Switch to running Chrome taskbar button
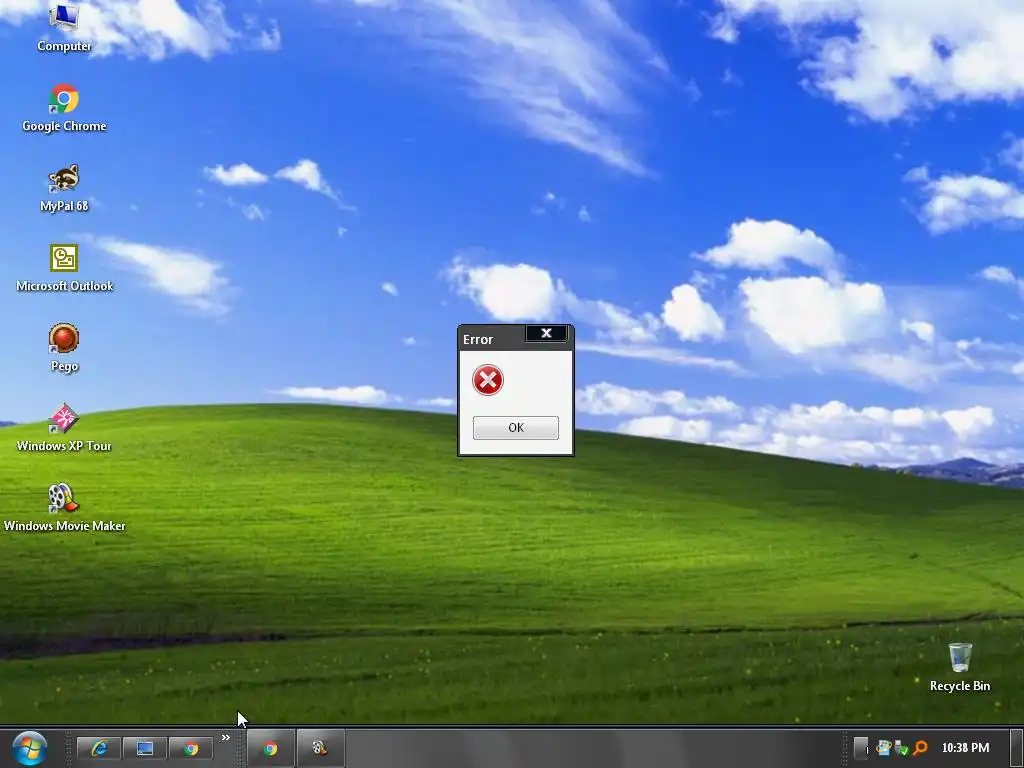Image resolution: width=1024 pixels, height=768 pixels. point(270,748)
